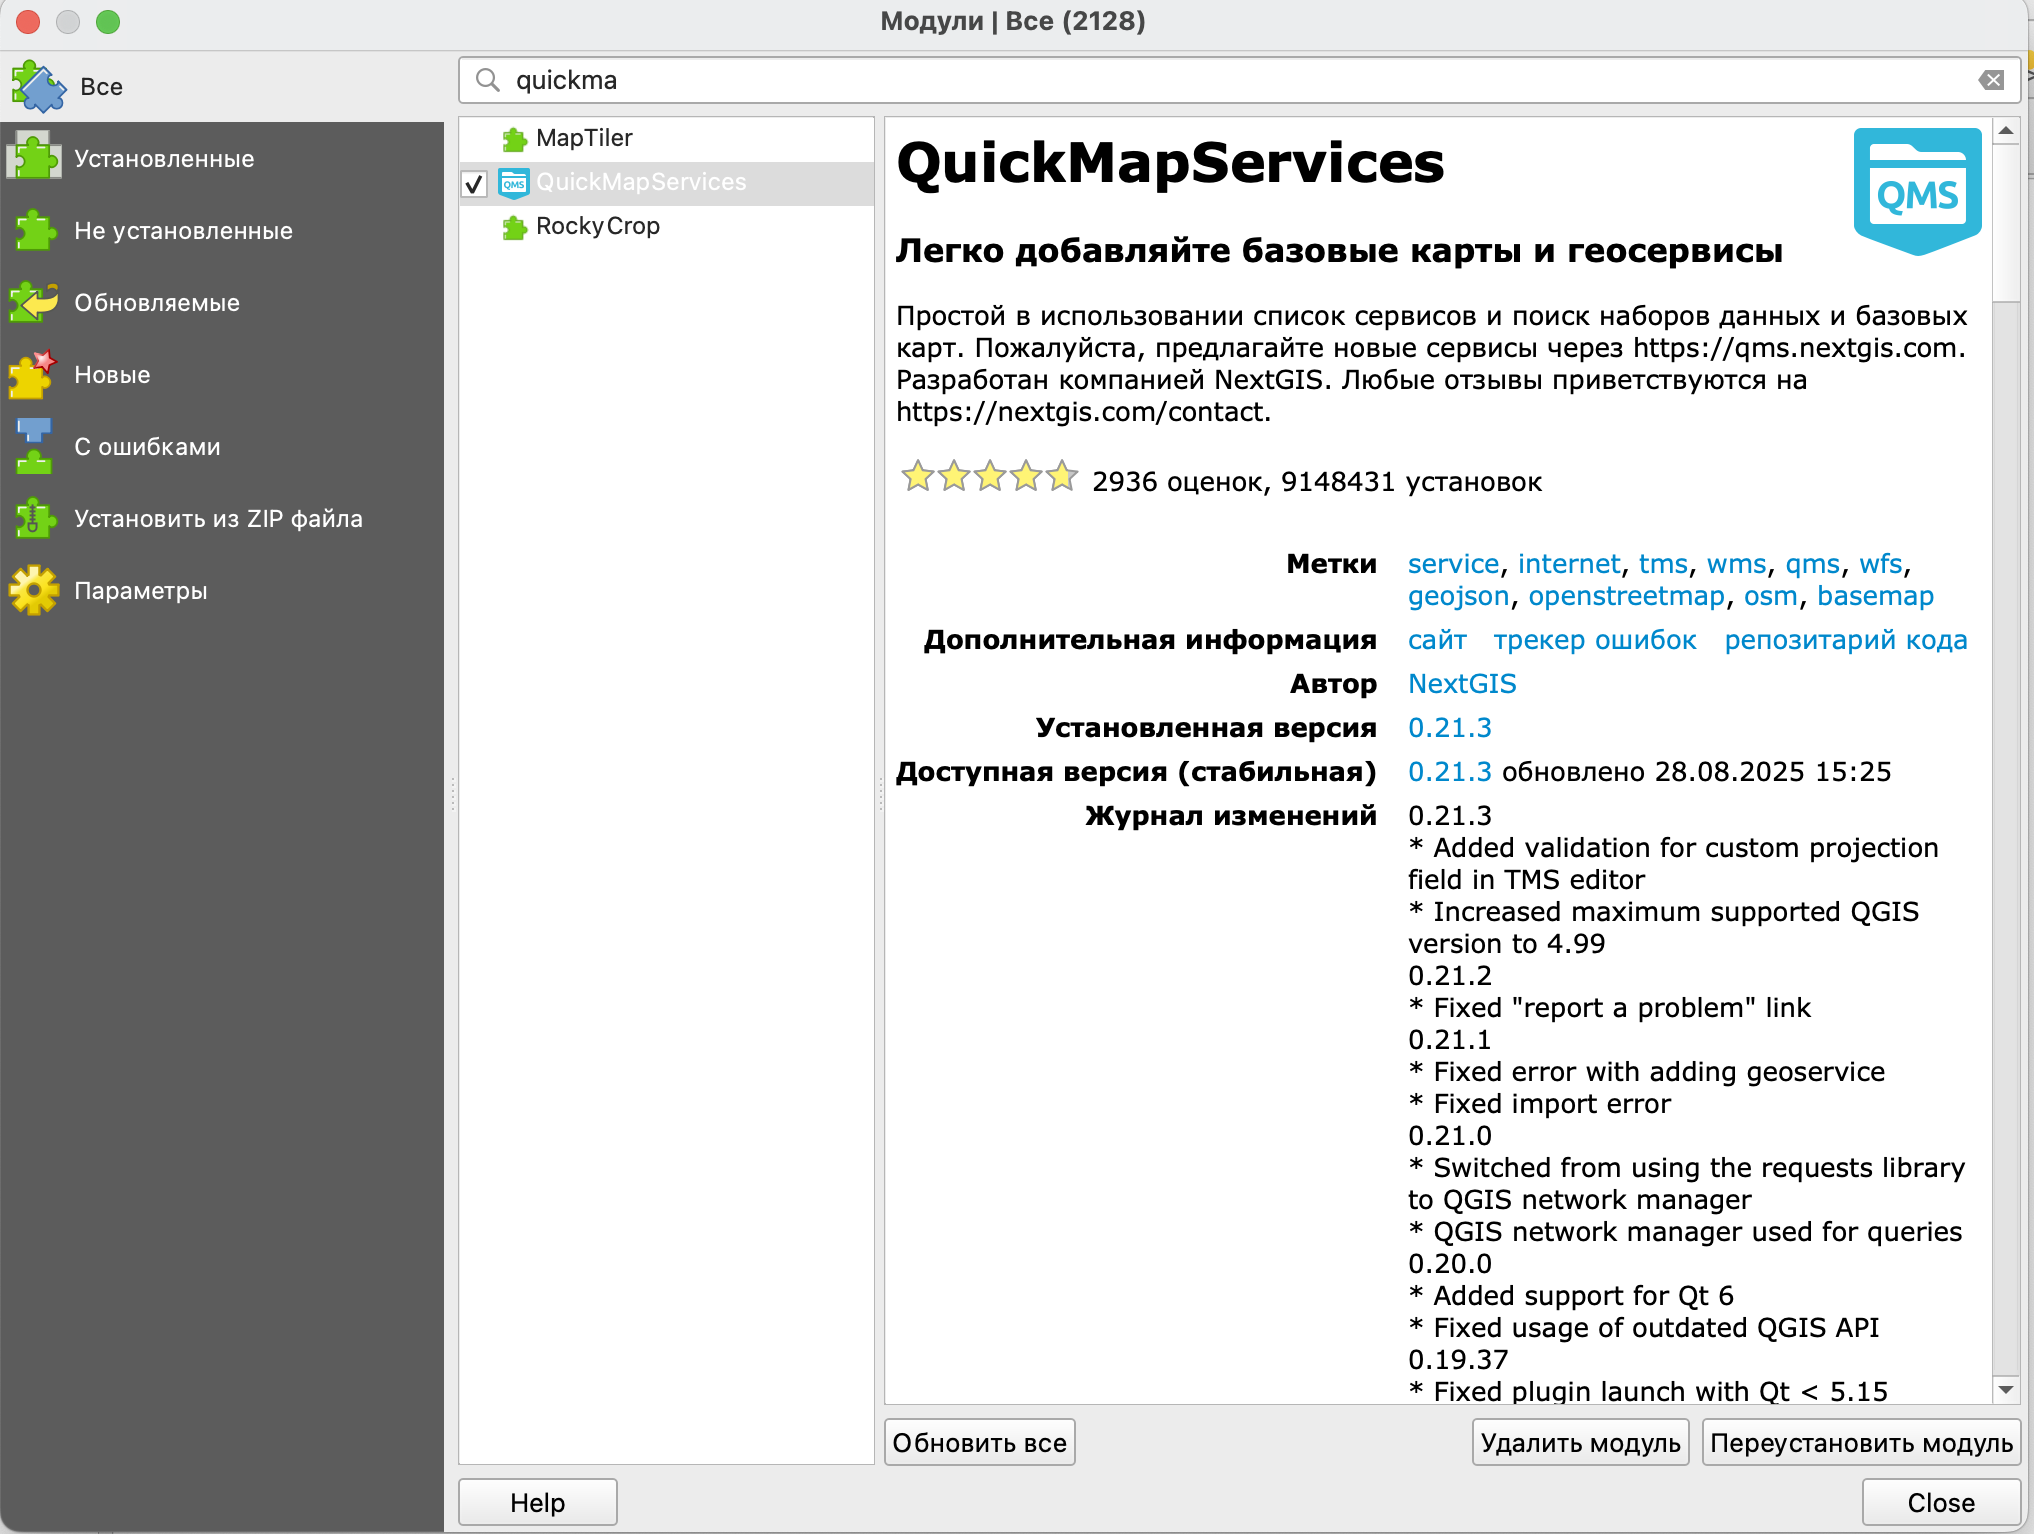Select RockyCrop in the plugin list
Viewport: 2034px width, 1534px height.
click(597, 226)
